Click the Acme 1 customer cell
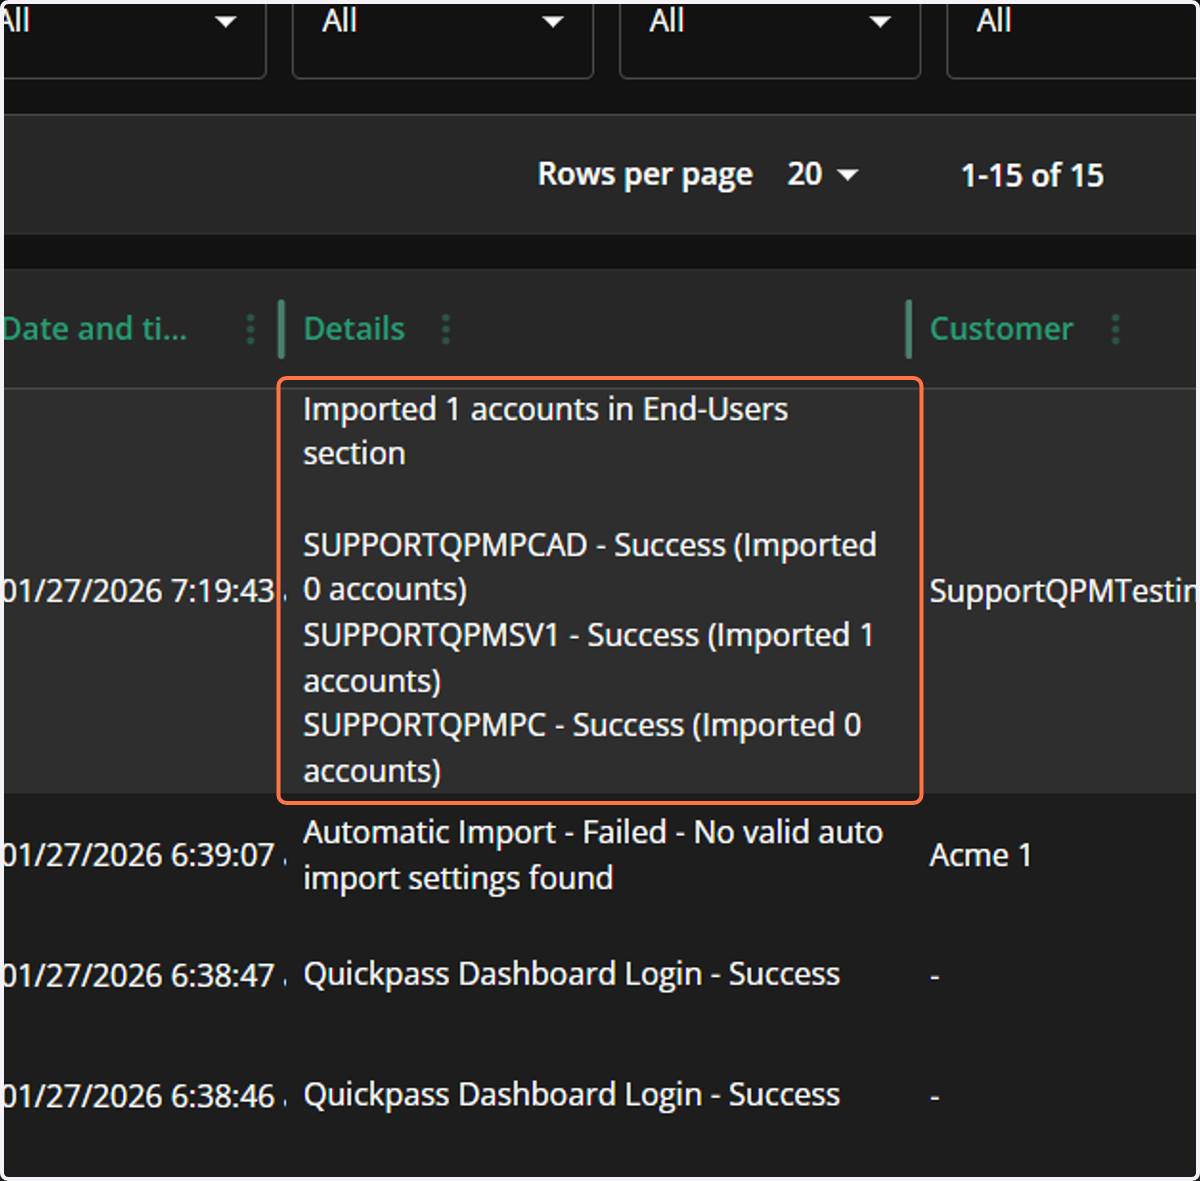The width and height of the screenshot is (1200, 1181). (980, 855)
